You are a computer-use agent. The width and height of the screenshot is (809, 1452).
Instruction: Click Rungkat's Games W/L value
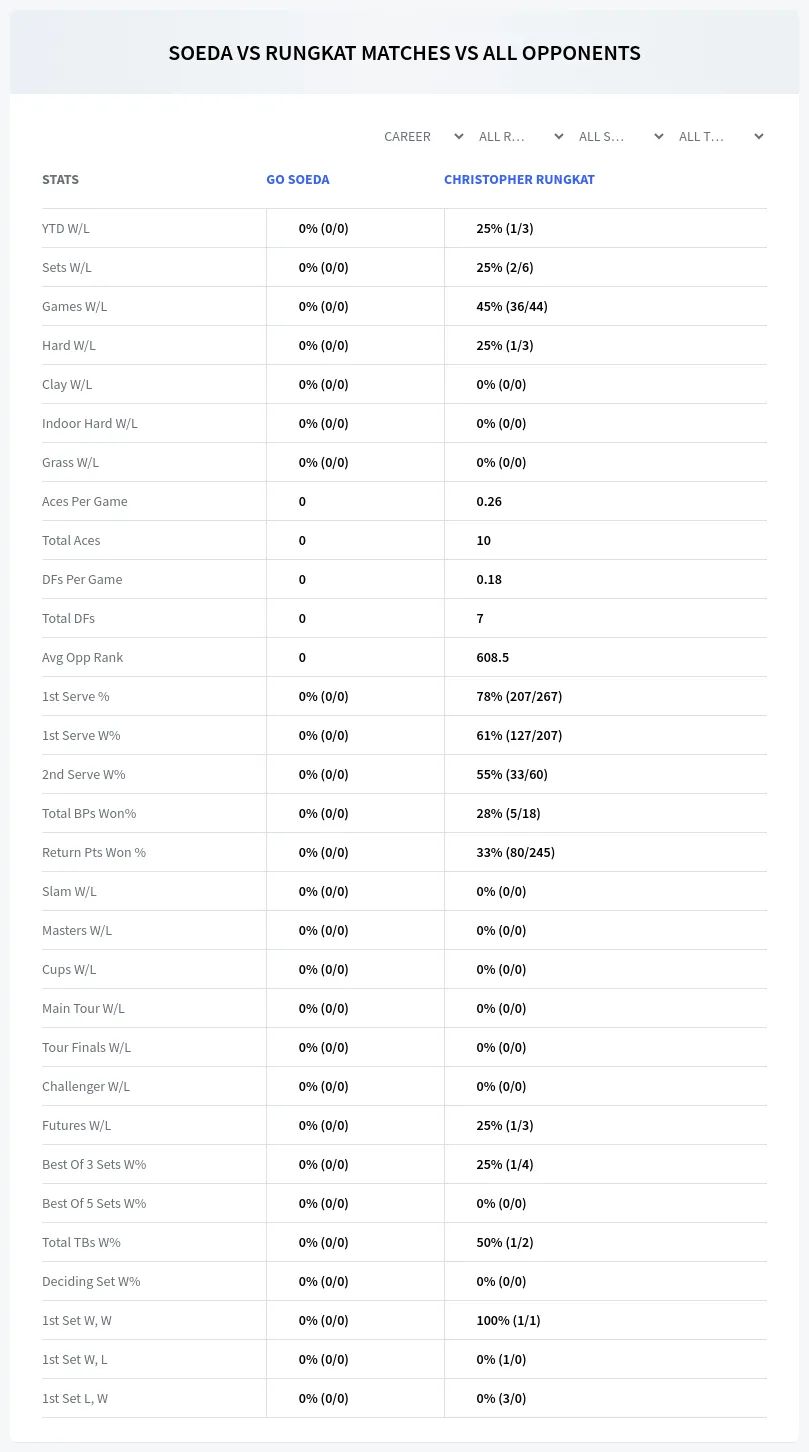512,306
